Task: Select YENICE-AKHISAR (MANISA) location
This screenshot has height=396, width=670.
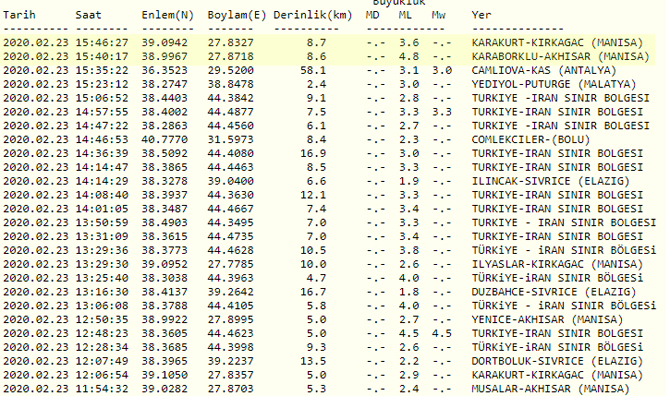Action: pos(547,320)
